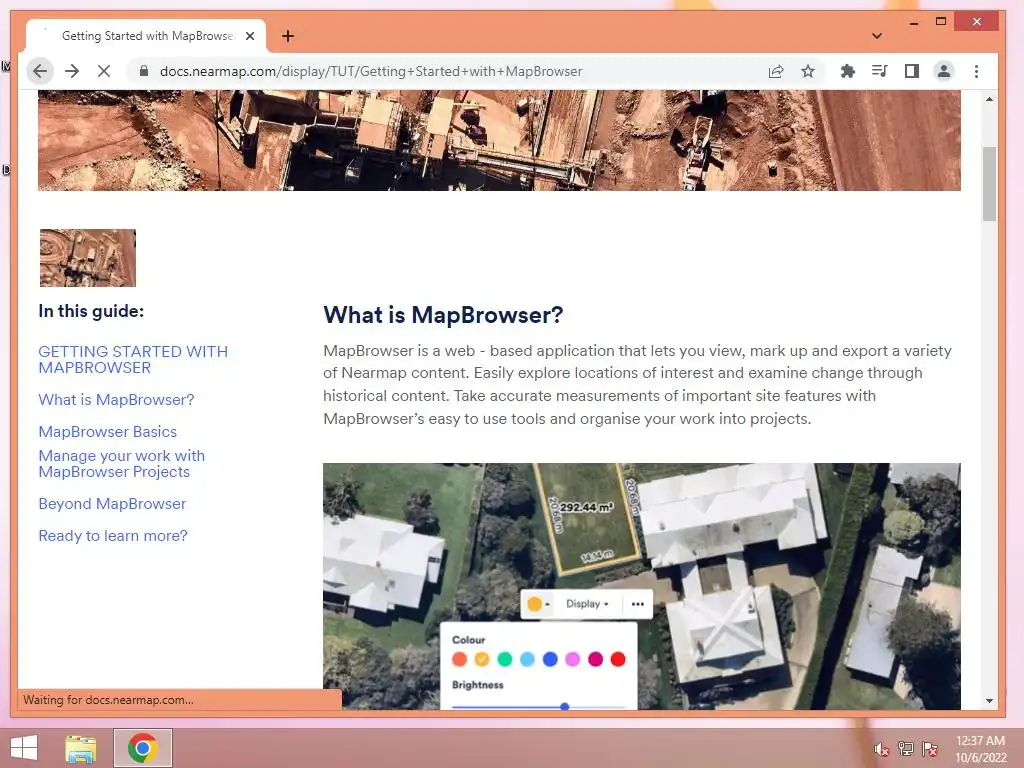Click the small mine site thumbnail

coord(88,258)
